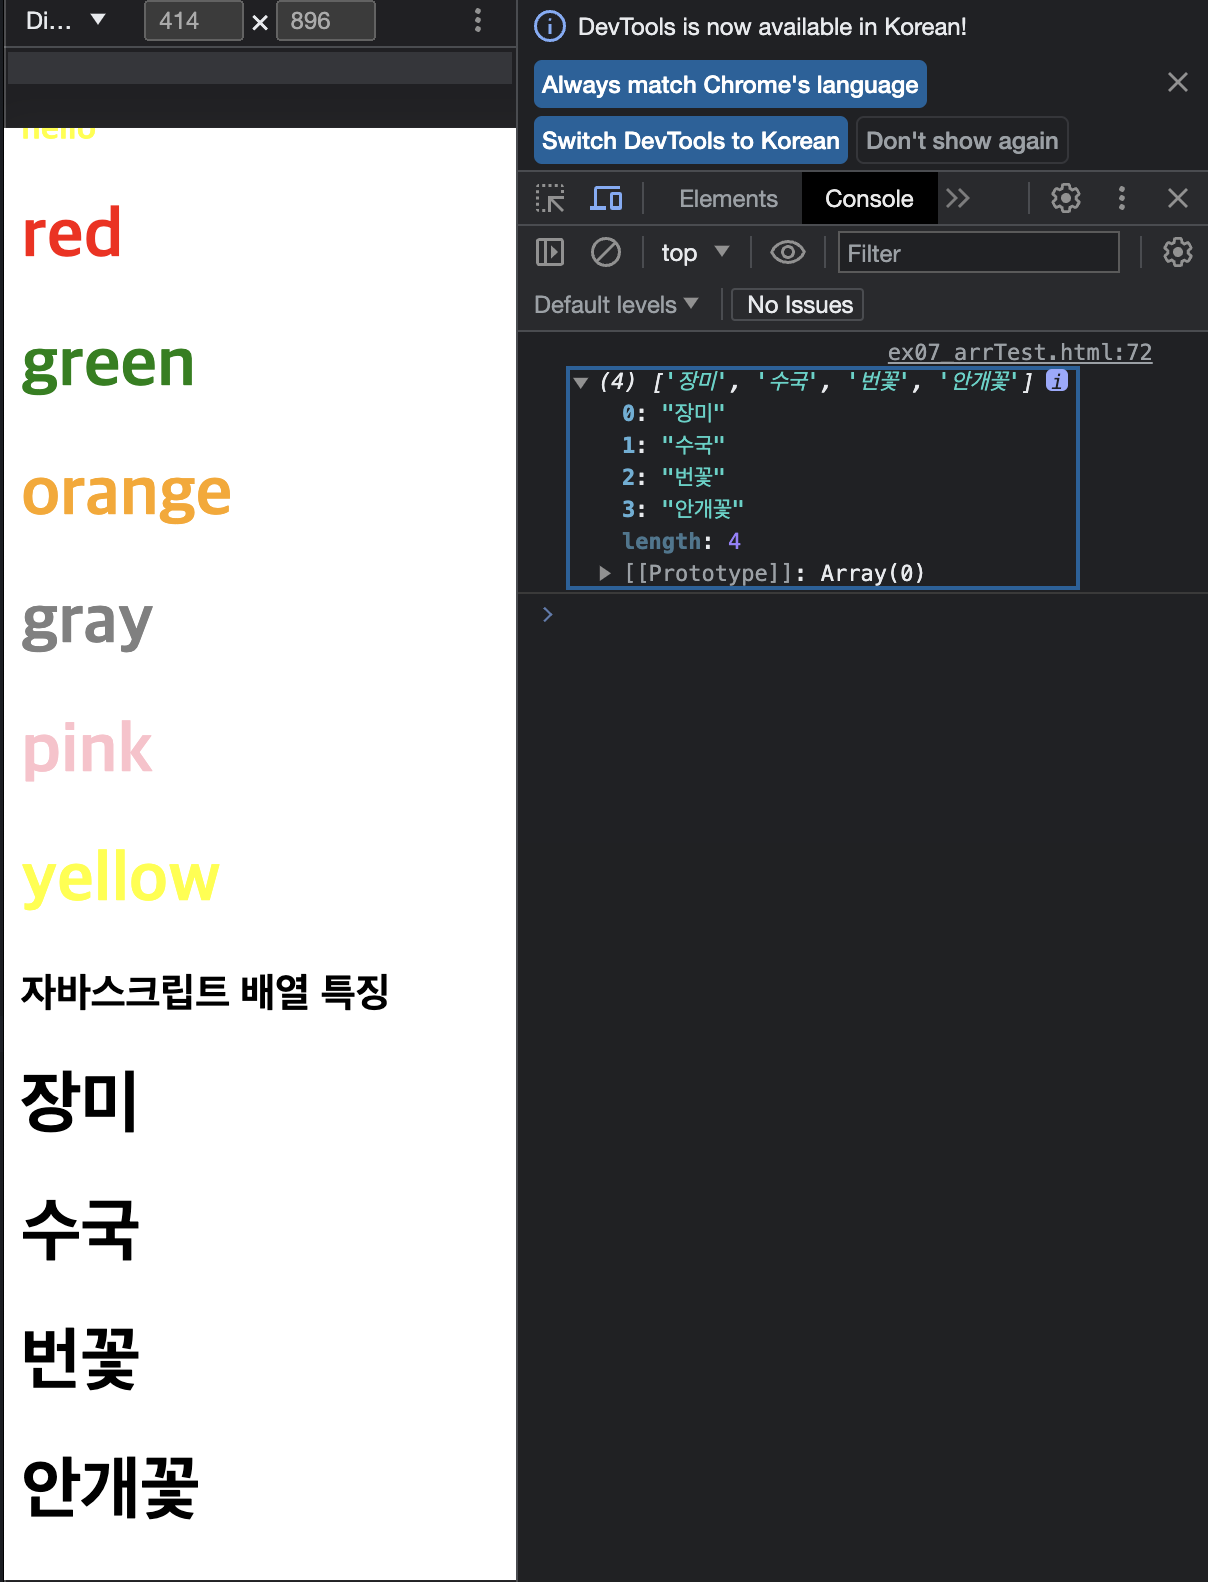Close the DevTools panel
1208x1582 pixels.
(1178, 198)
